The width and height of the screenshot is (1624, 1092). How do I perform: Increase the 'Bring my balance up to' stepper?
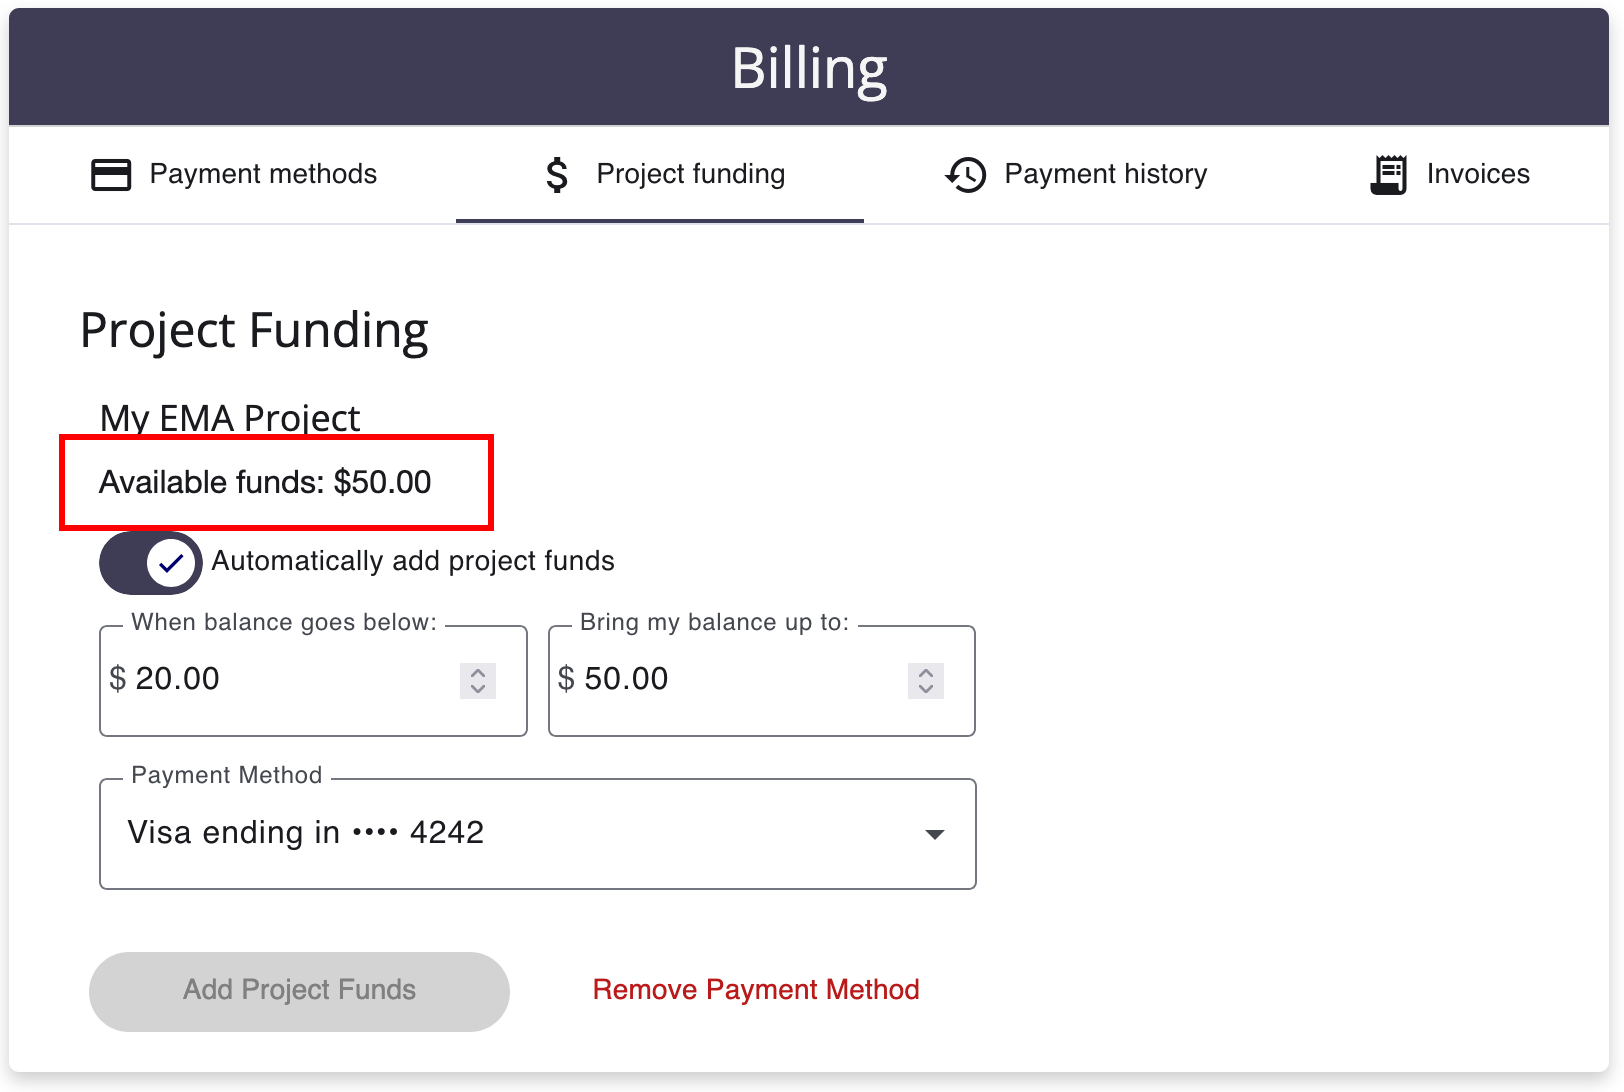tap(926, 673)
